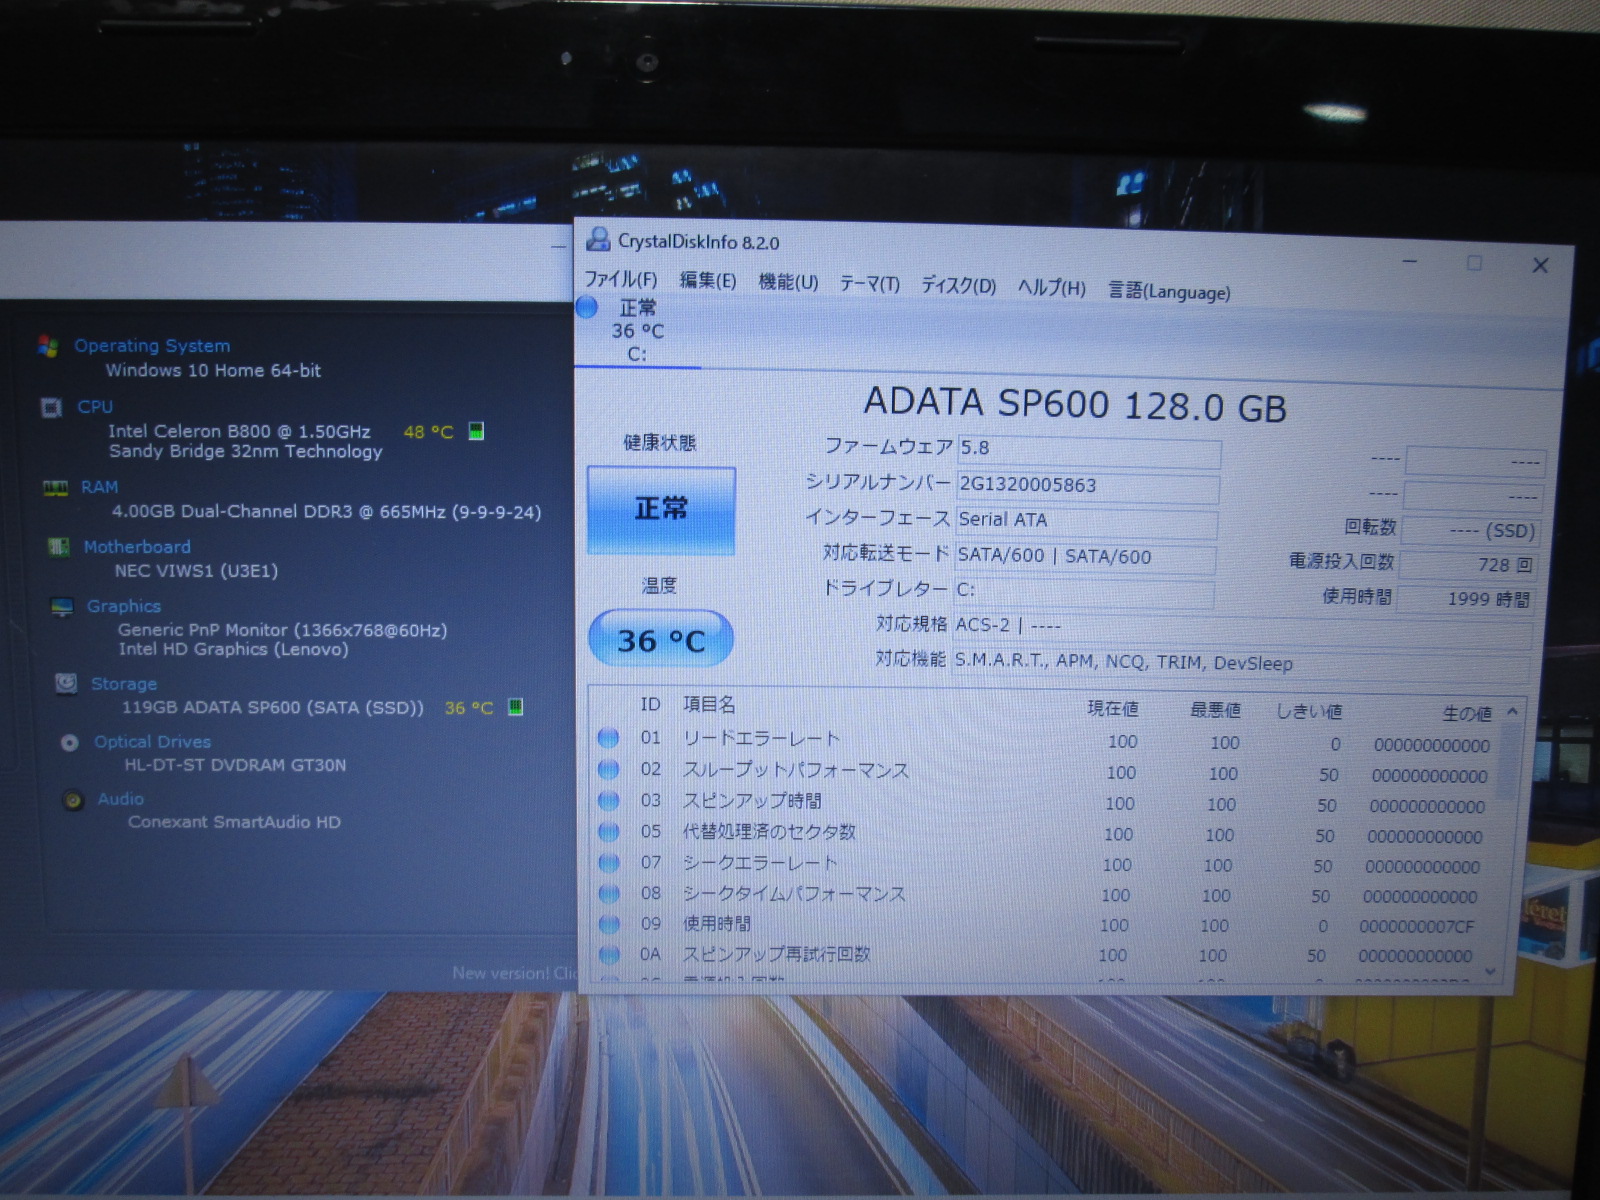Click the RAM module icon
This screenshot has height=1200, width=1600.
pos(55,488)
